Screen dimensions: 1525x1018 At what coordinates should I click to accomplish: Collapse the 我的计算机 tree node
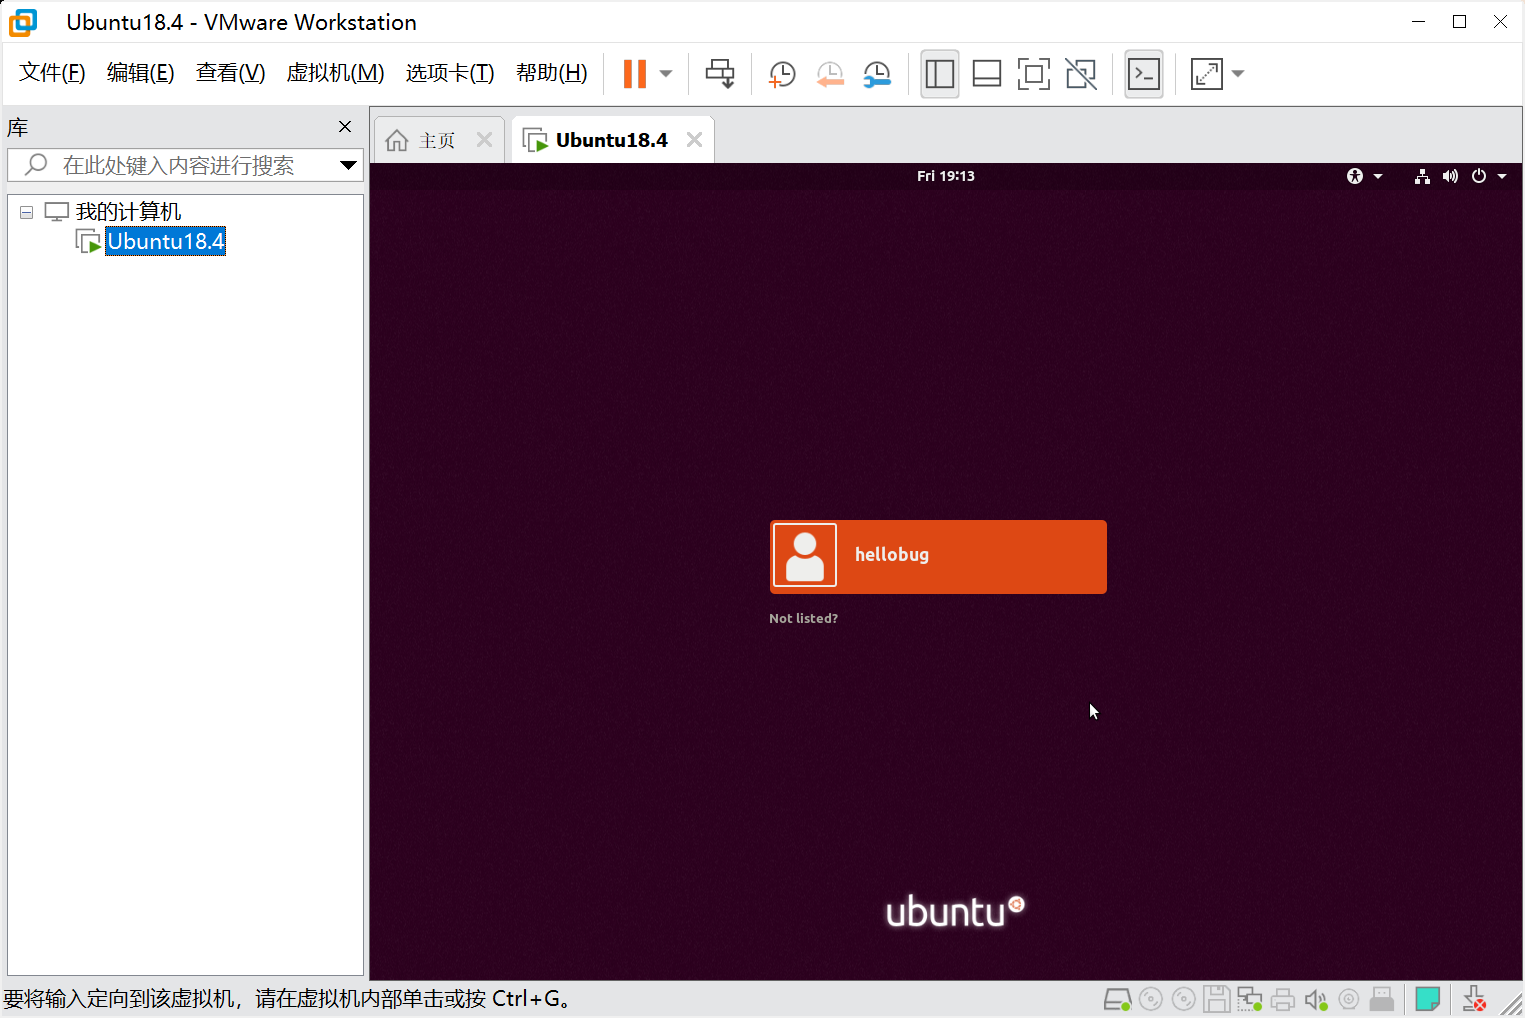tap(26, 211)
